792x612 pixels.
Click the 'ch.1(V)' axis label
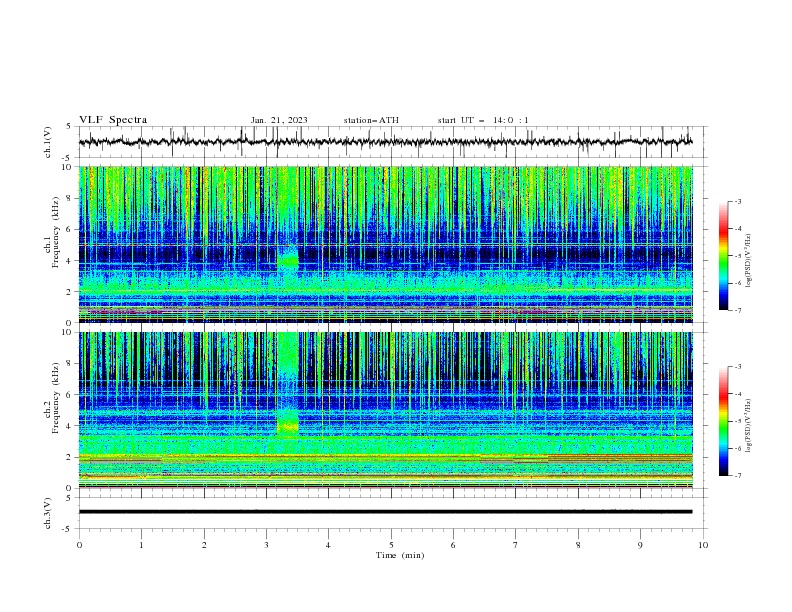pyautogui.click(x=48, y=142)
